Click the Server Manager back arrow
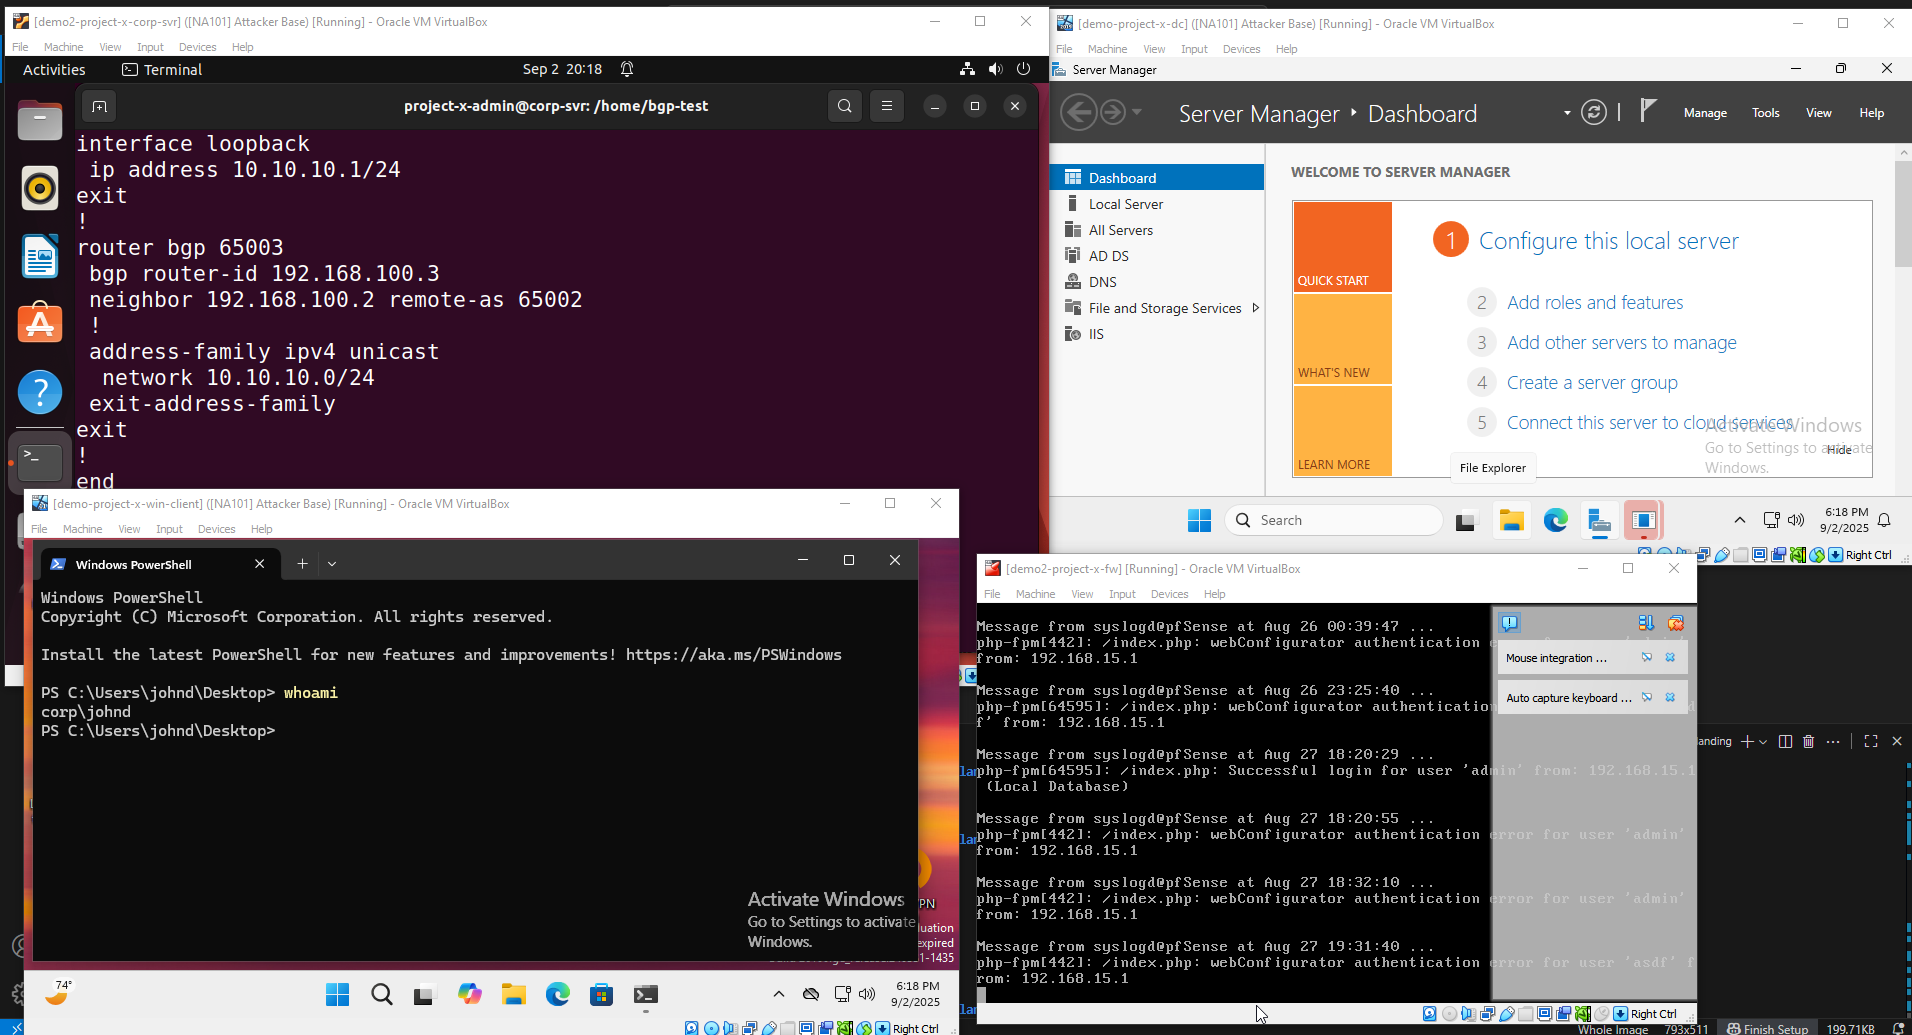This screenshot has width=1912, height=1035. click(1078, 112)
